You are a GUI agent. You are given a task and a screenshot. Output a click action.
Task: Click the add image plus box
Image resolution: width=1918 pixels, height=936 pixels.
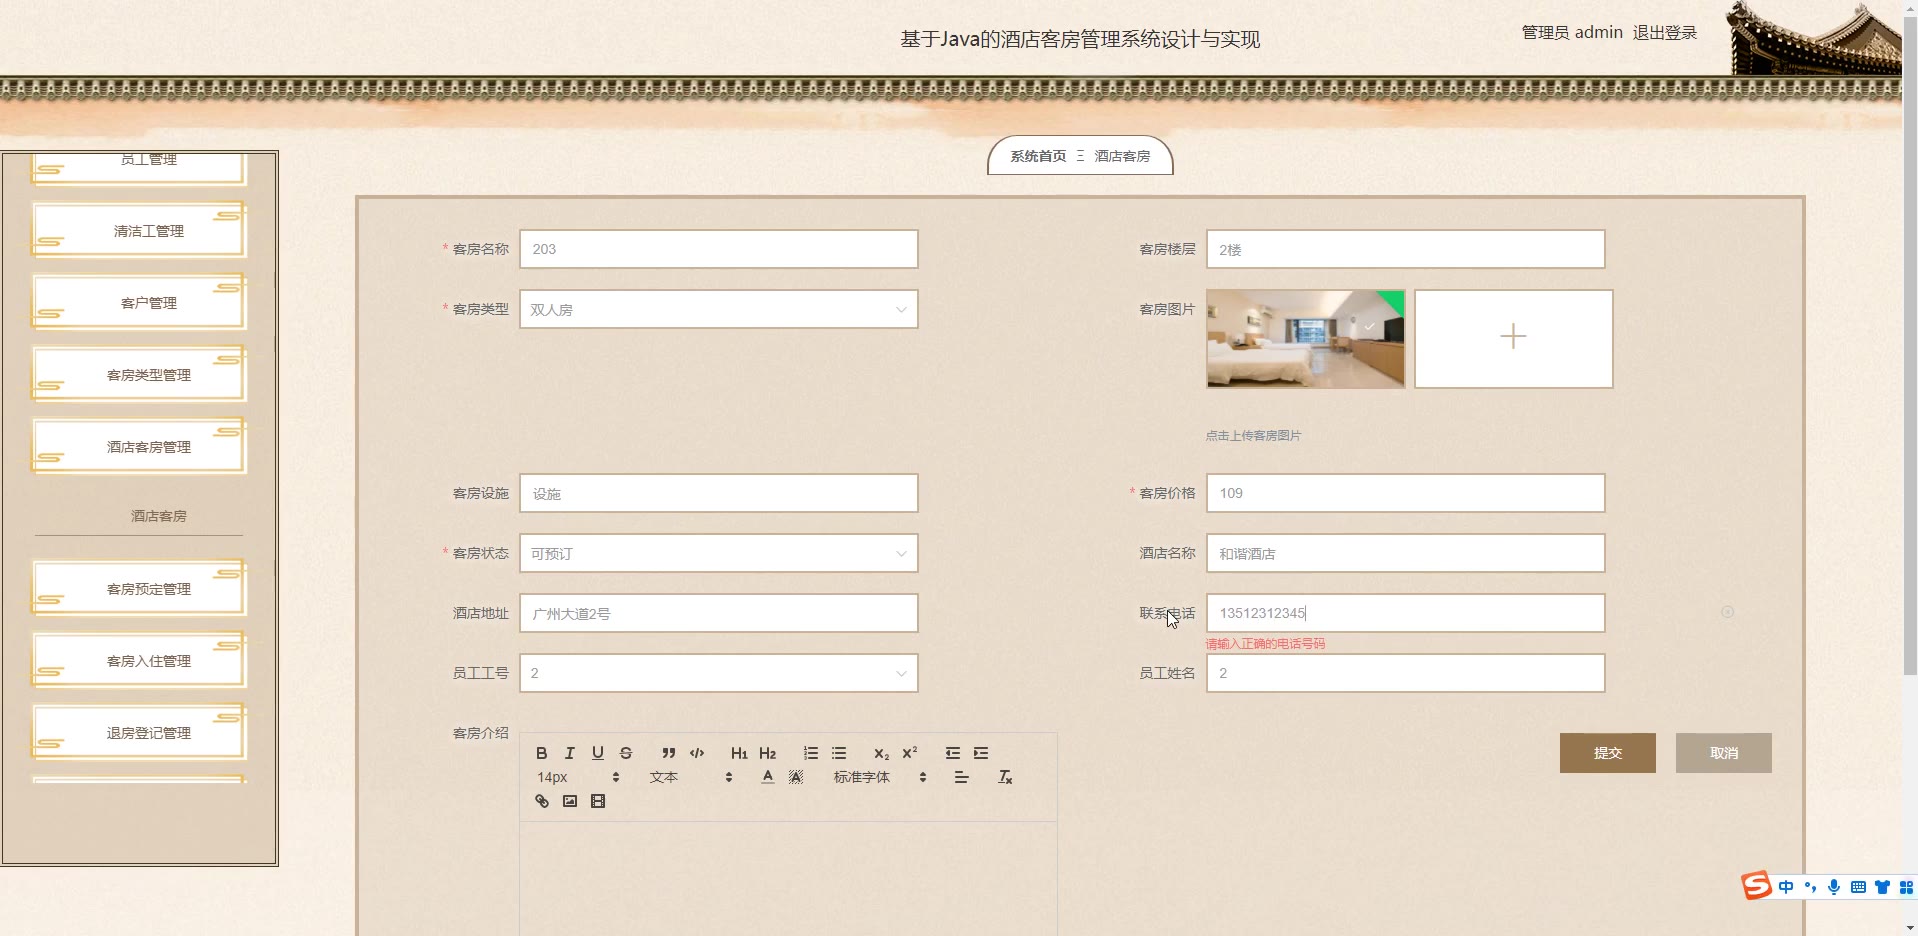(x=1513, y=339)
